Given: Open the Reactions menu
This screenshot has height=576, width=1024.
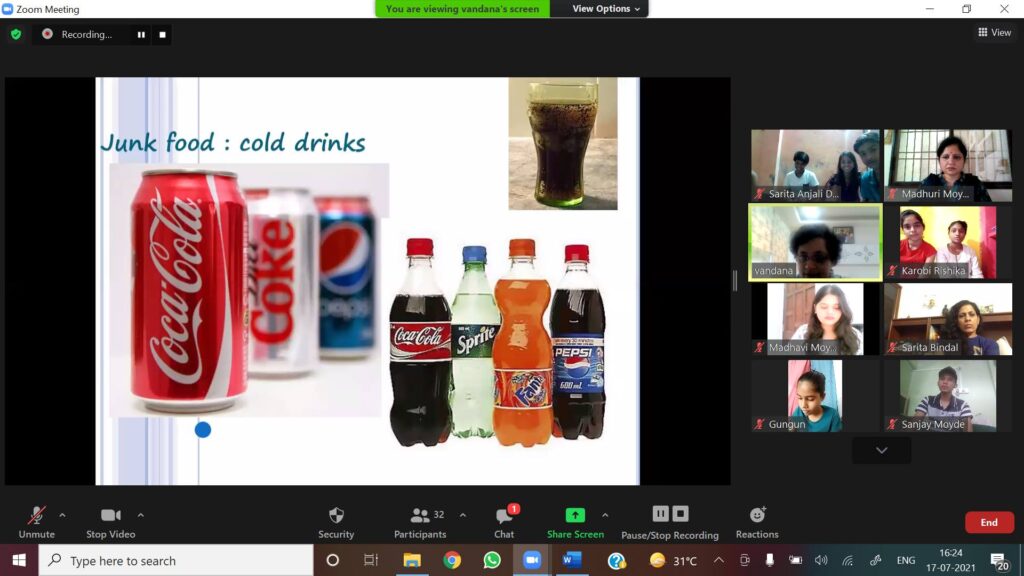Looking at the screenshot, I should 757,522.
